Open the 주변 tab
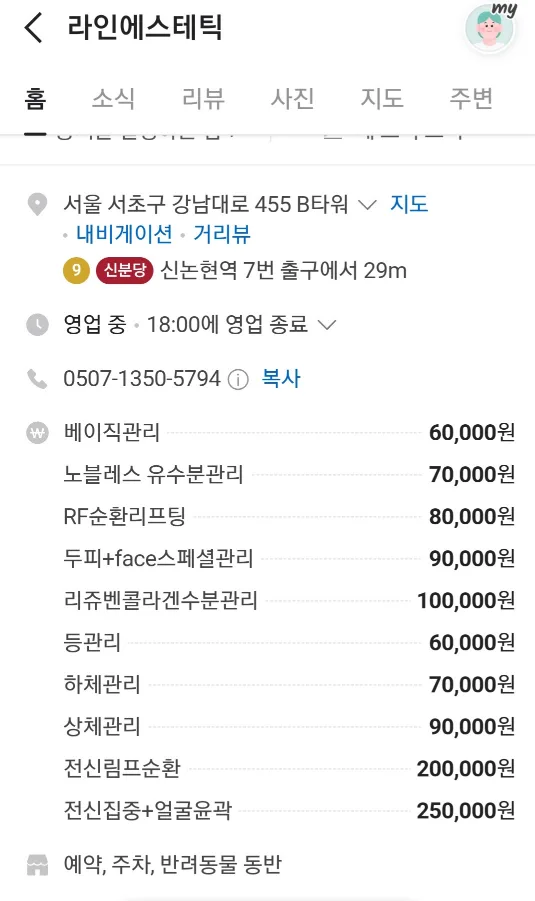Viewport: 535px width, 901px height. pyautogui.click(x=471, y=98)
